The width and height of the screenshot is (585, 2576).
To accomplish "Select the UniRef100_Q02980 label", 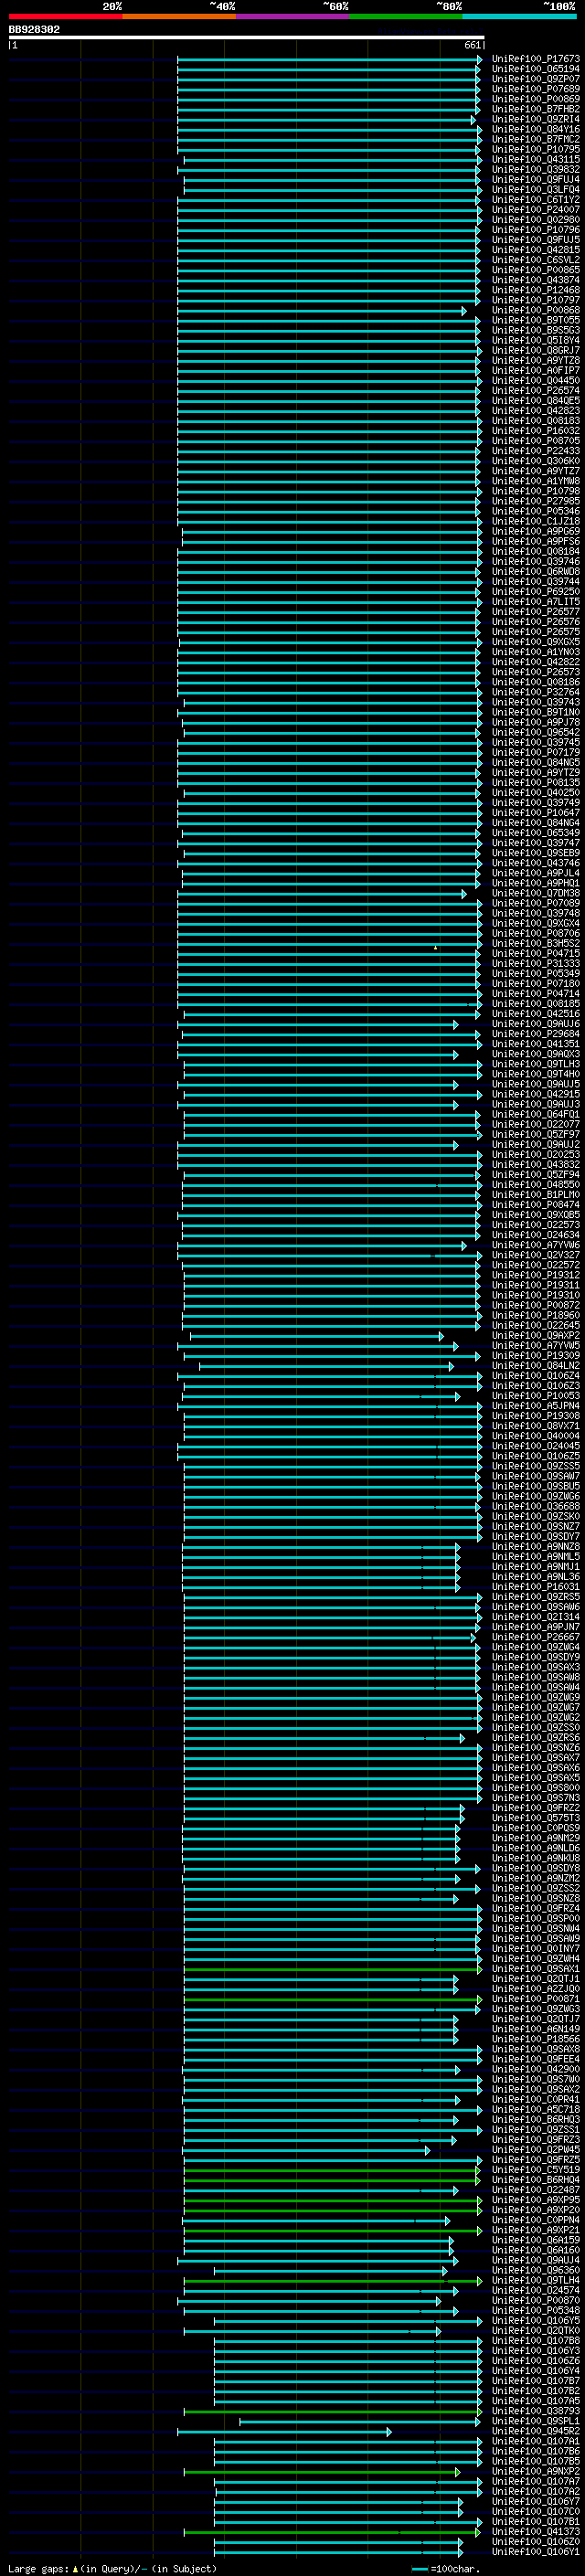I will tap(536, 219).
